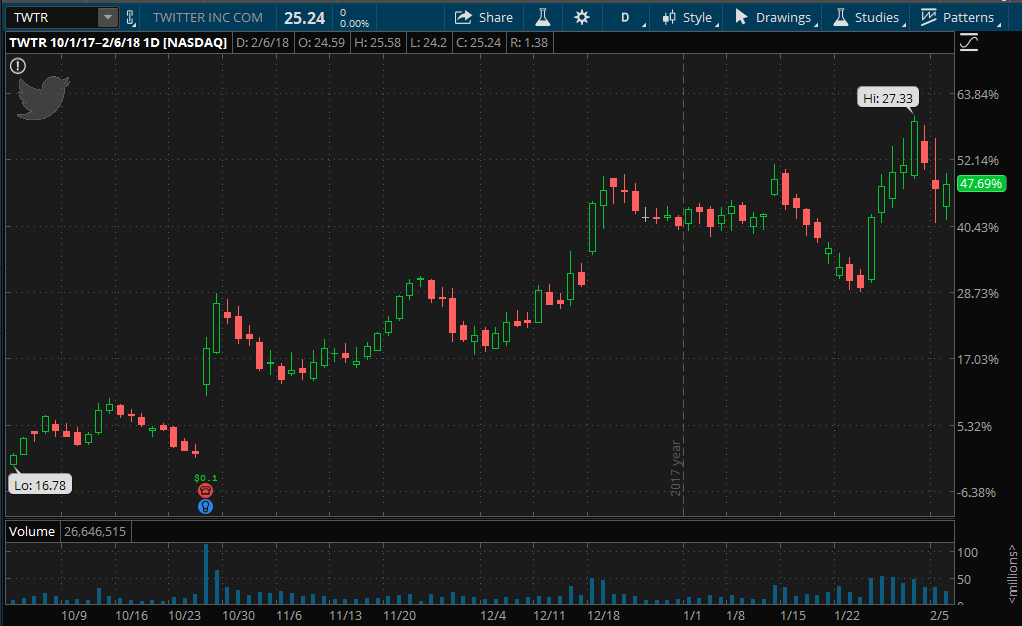
Task: Open chart settings gear icon
Action: point(582,18)
